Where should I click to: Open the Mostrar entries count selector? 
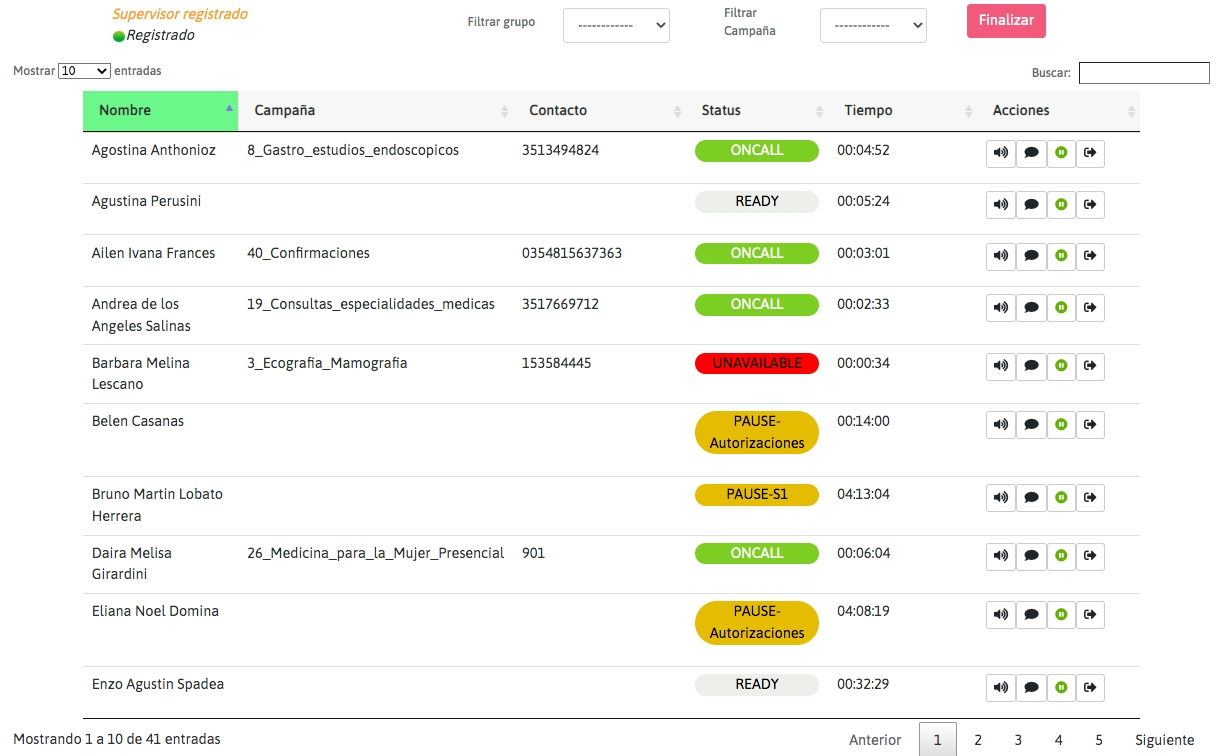[x=84, y=71]
